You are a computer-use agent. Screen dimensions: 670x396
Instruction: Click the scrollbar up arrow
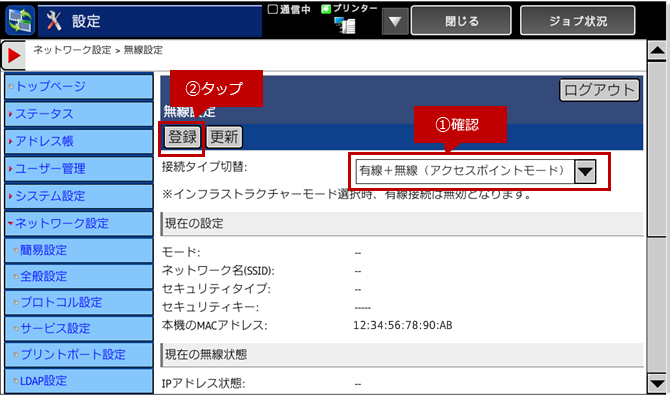(x=657, y=51)
